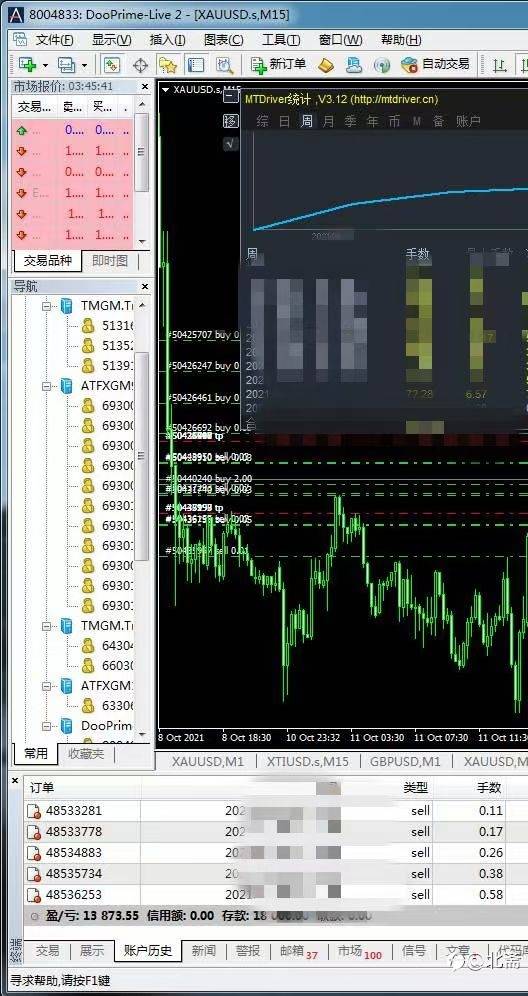528x996 pixels.
Task: Toggle the Navigator star-folder icon
Action: click(x=167, y=65)
